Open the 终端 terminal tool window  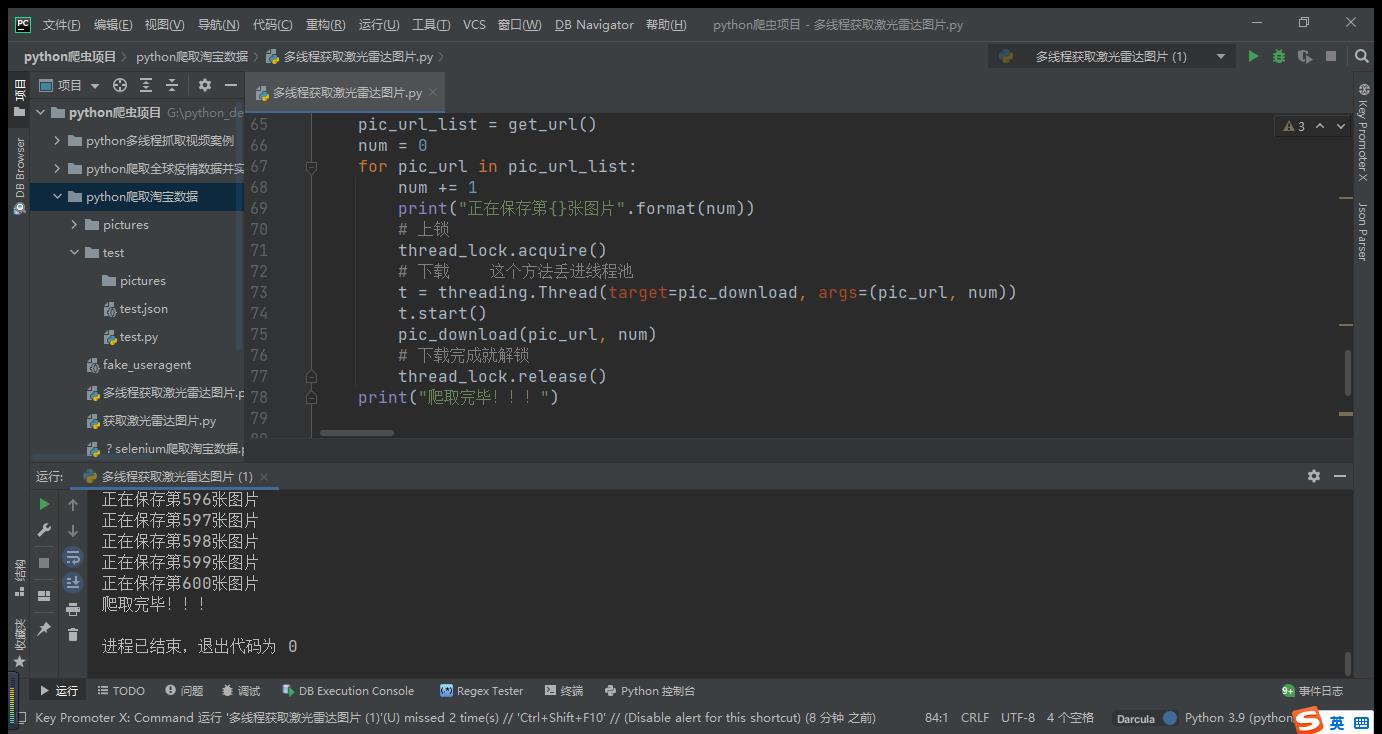[563, 691]
